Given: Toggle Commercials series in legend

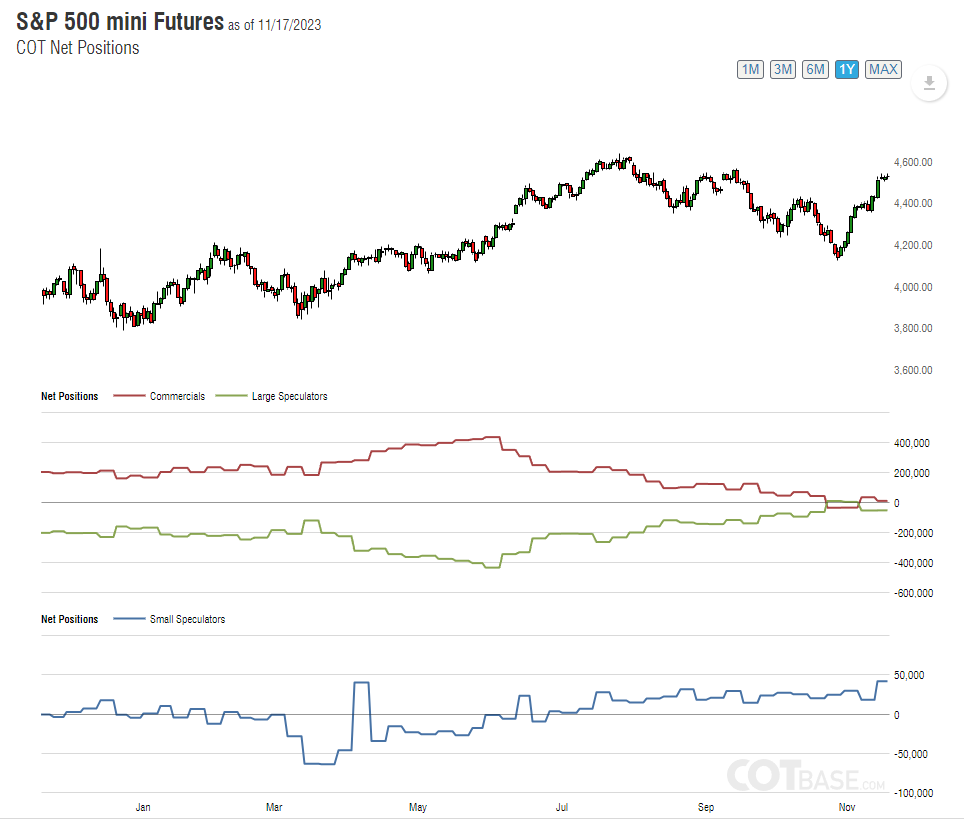Looking at the screenshot, I should (177, 396).
